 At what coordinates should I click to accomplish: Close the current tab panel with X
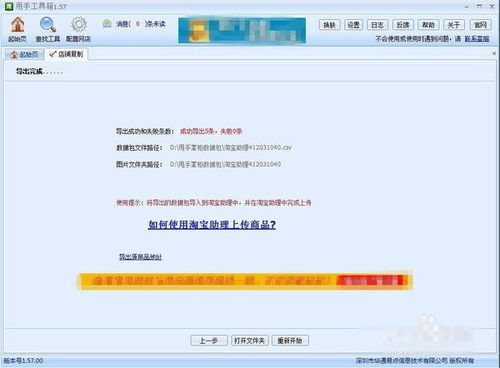point(494,53)
